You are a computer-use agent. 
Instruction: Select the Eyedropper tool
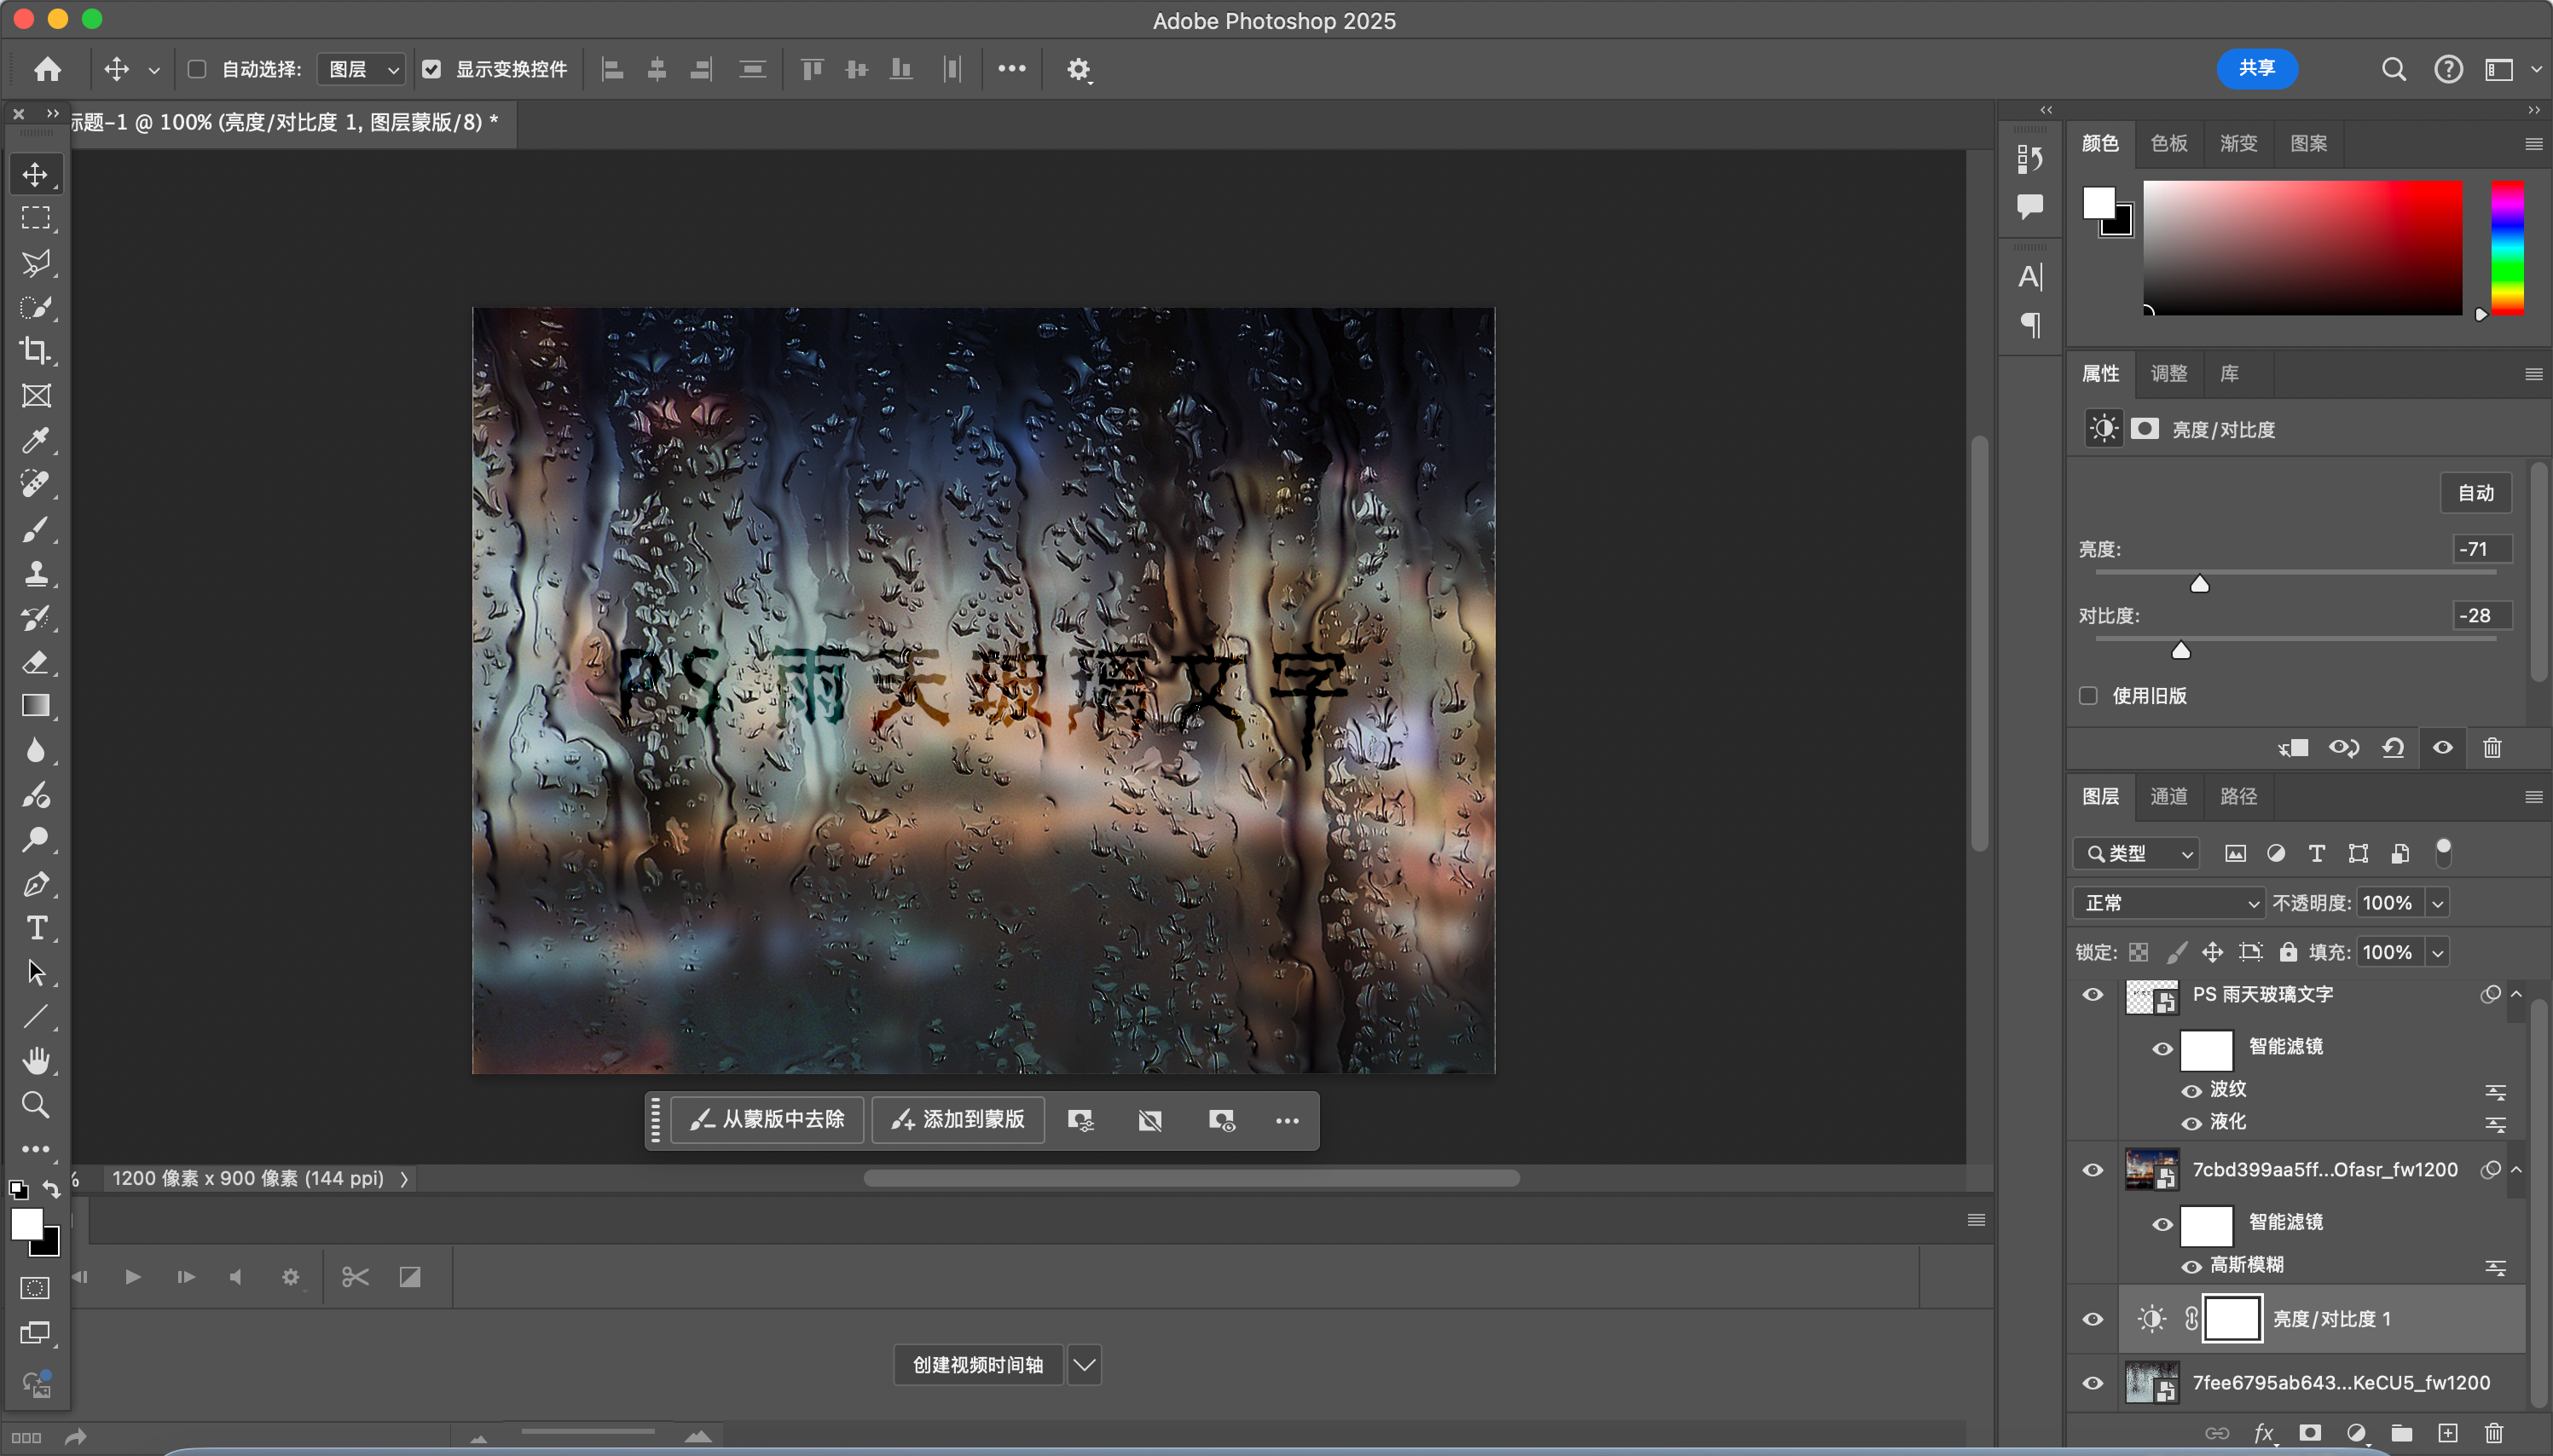coord(35,440)
